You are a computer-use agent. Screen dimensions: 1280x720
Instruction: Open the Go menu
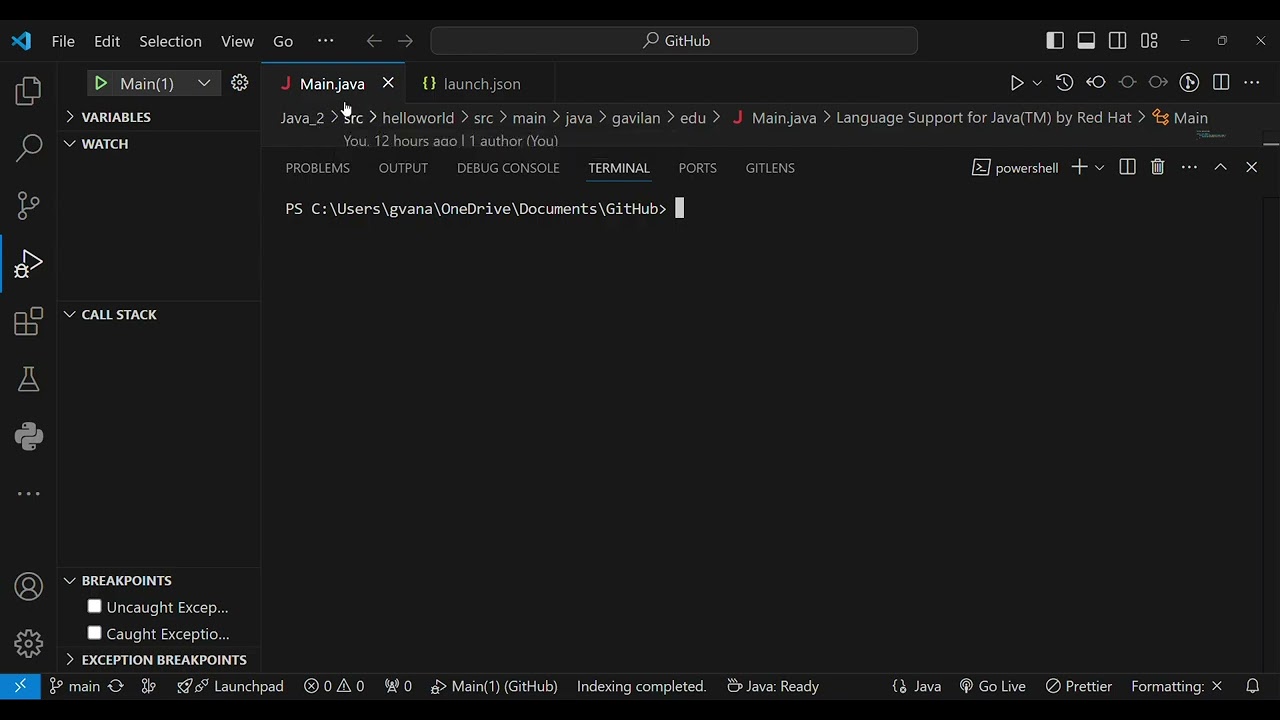coord(283,41)
